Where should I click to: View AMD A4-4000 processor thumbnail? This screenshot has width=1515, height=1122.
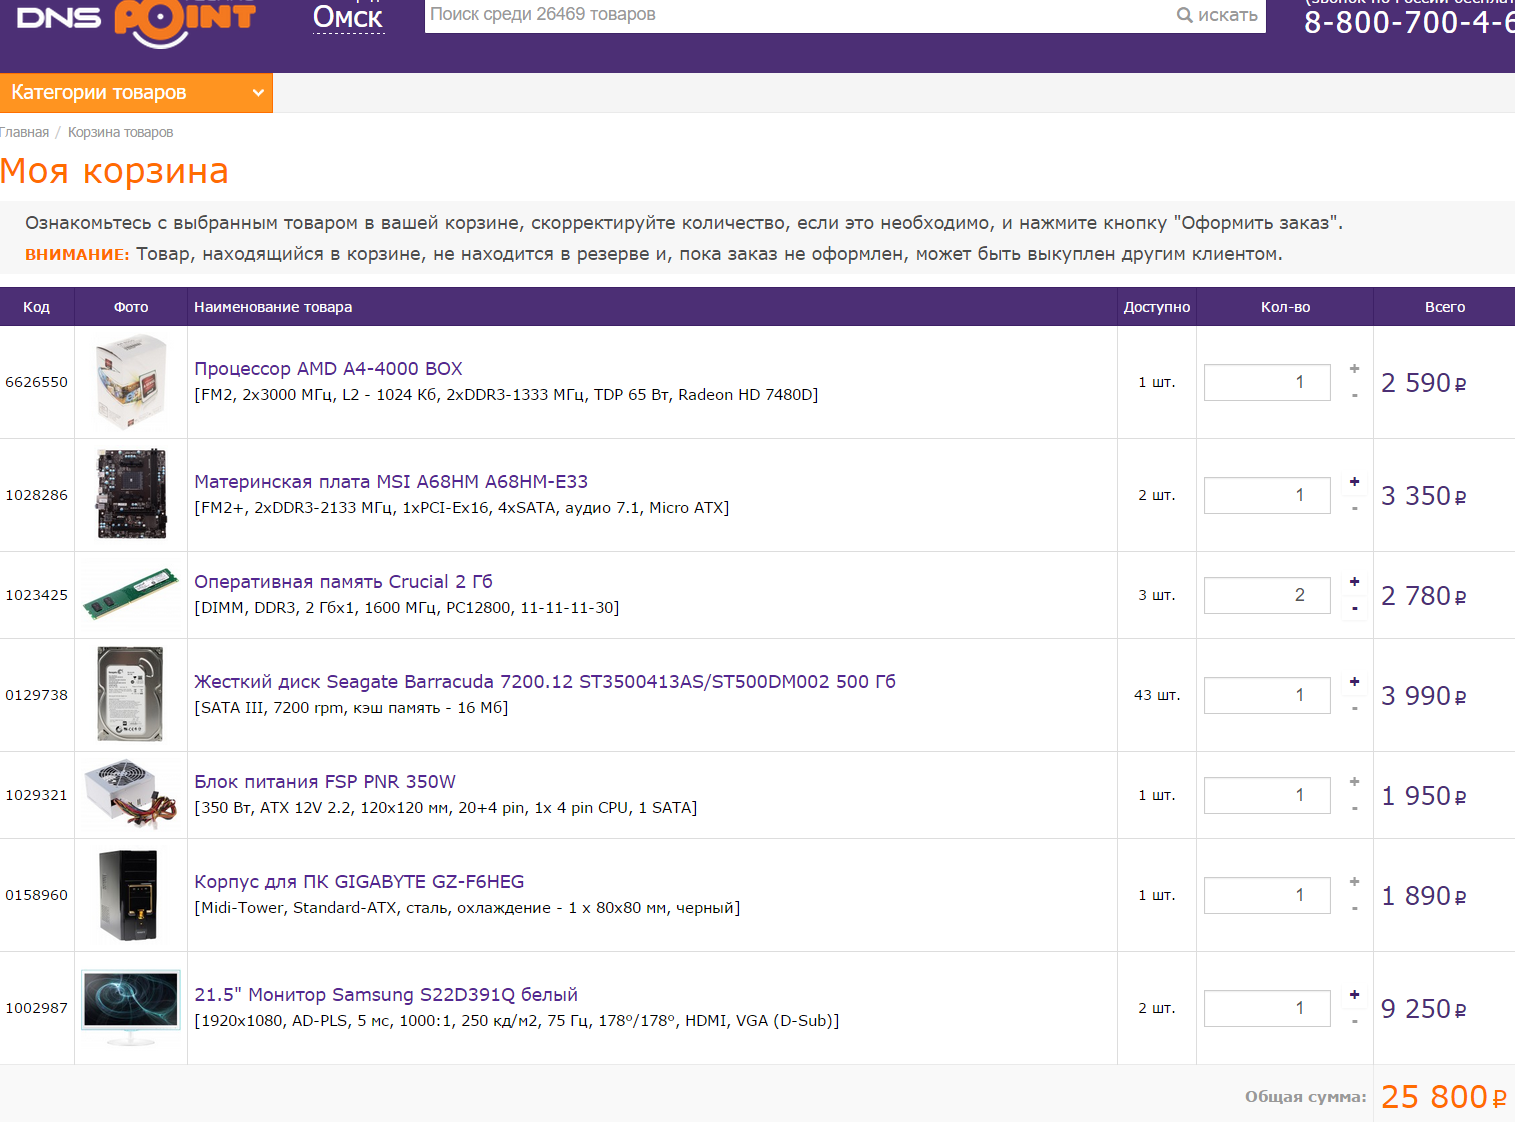coord(131,382)
